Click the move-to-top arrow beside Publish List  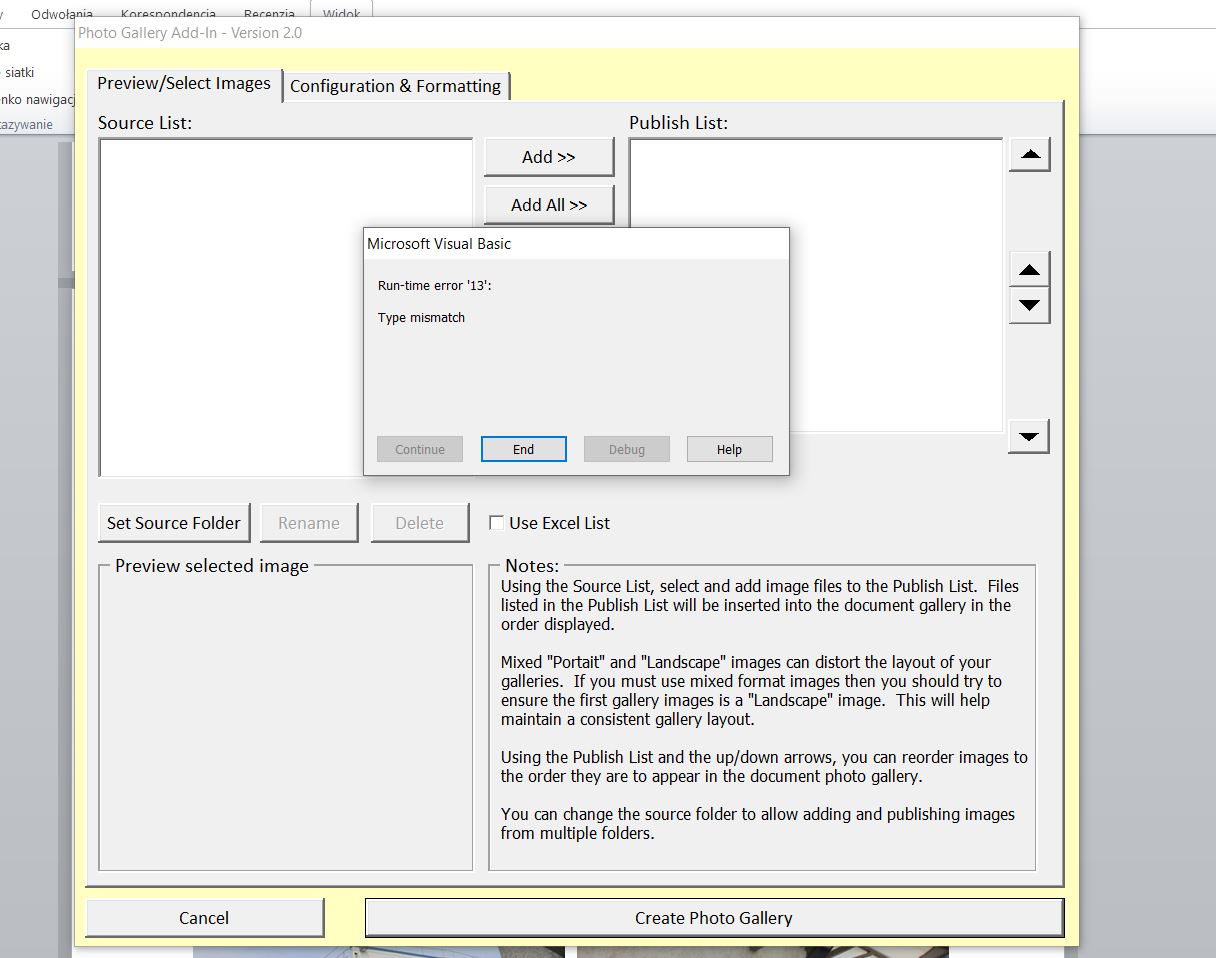pyautogui.click(x=1029, y=155)
